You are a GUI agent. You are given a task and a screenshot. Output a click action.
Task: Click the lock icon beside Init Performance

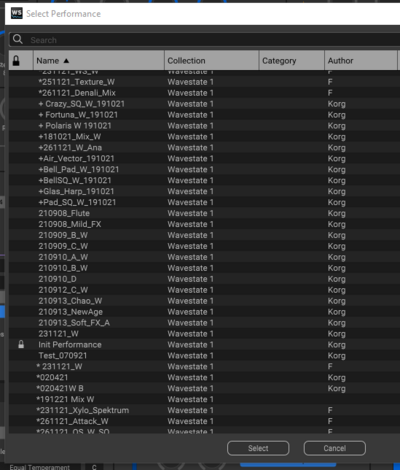click(21, 344)
